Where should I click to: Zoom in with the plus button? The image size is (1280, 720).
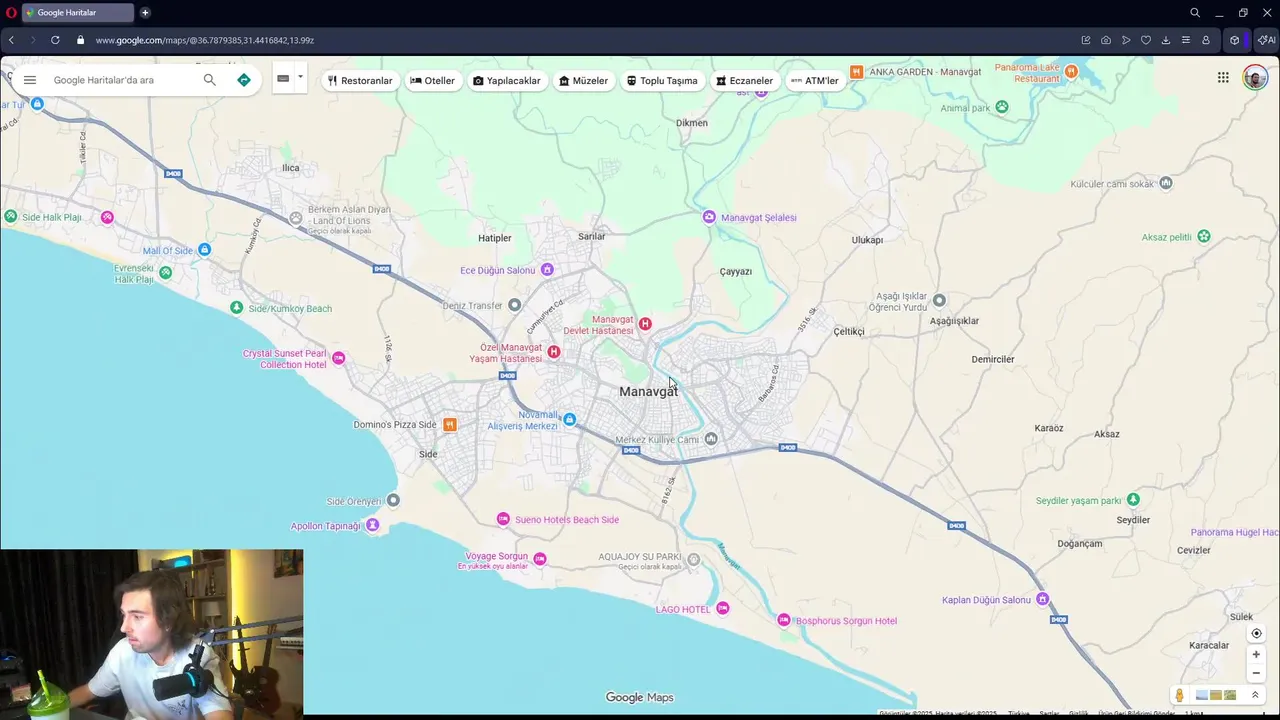pos(1257,655)
